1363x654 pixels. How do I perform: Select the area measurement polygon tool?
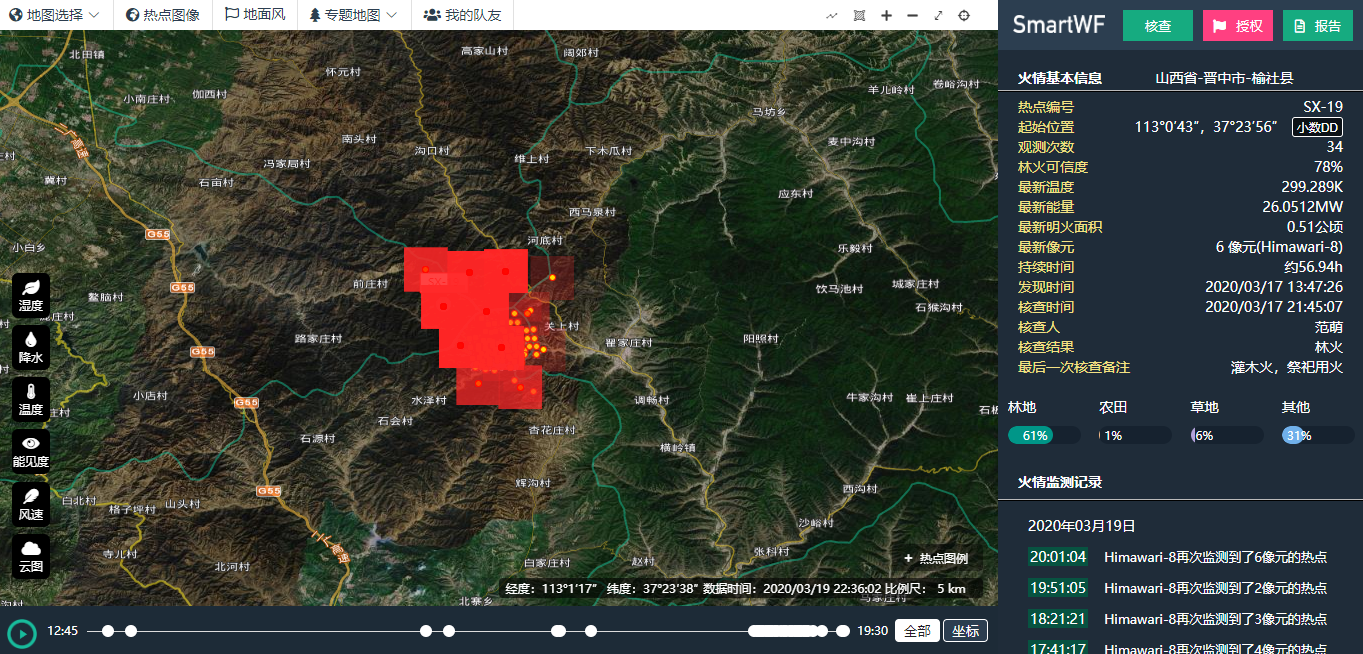pos(859,15)
